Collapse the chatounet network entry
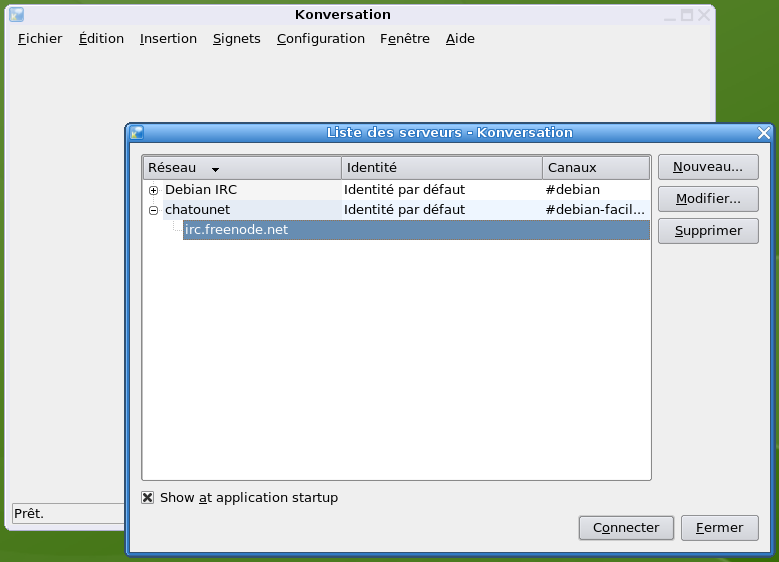779x562 pixels. coord(154,210)
